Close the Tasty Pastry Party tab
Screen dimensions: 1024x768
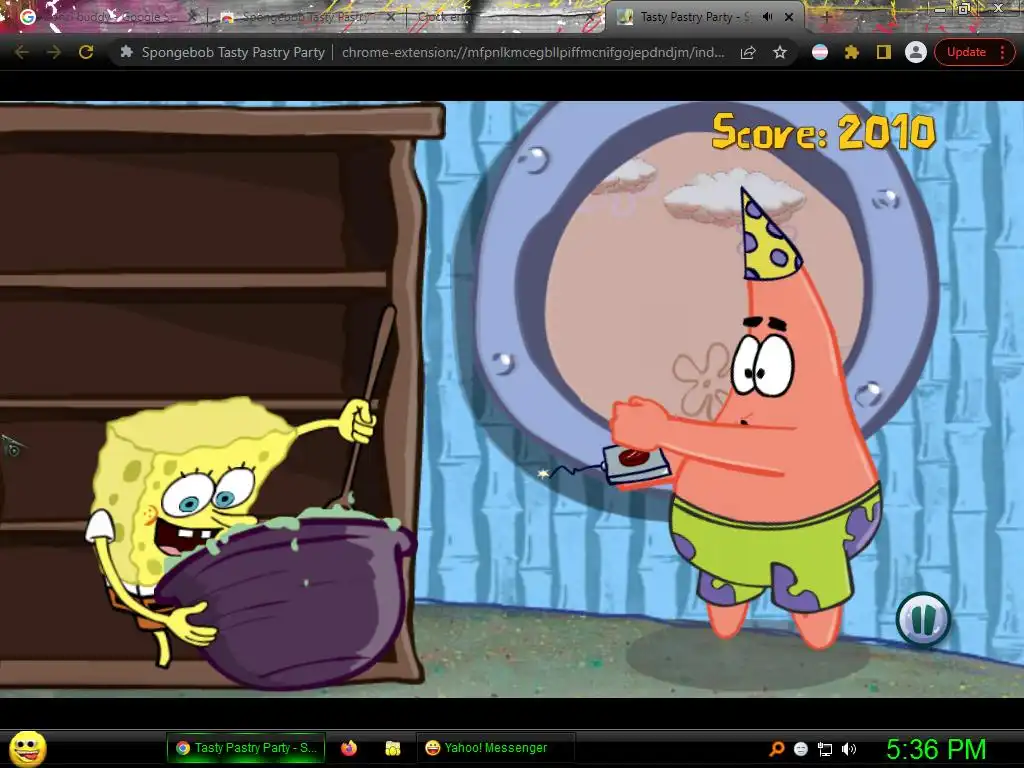[x=789, y=17]
